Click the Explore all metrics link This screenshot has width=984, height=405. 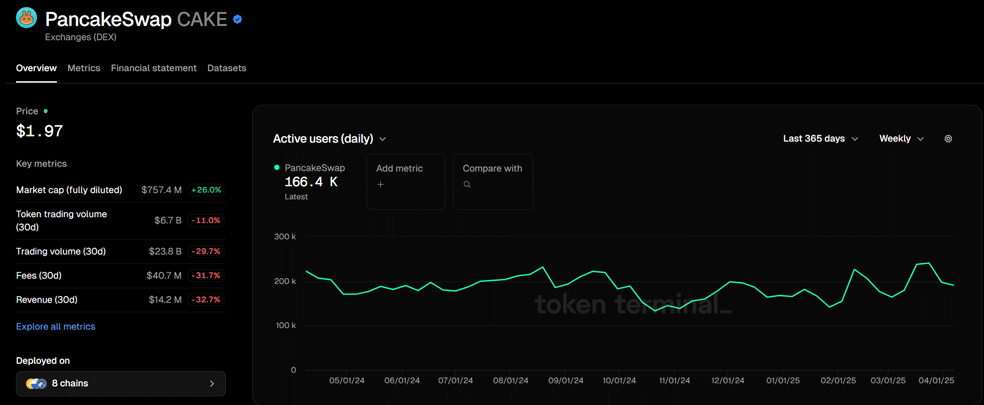[x=56, y=327]
